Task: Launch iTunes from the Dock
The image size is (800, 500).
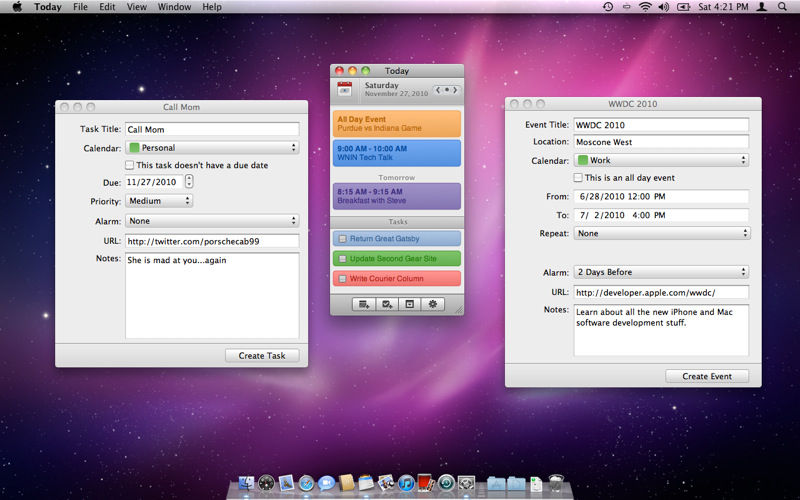Action: (406, 482)
